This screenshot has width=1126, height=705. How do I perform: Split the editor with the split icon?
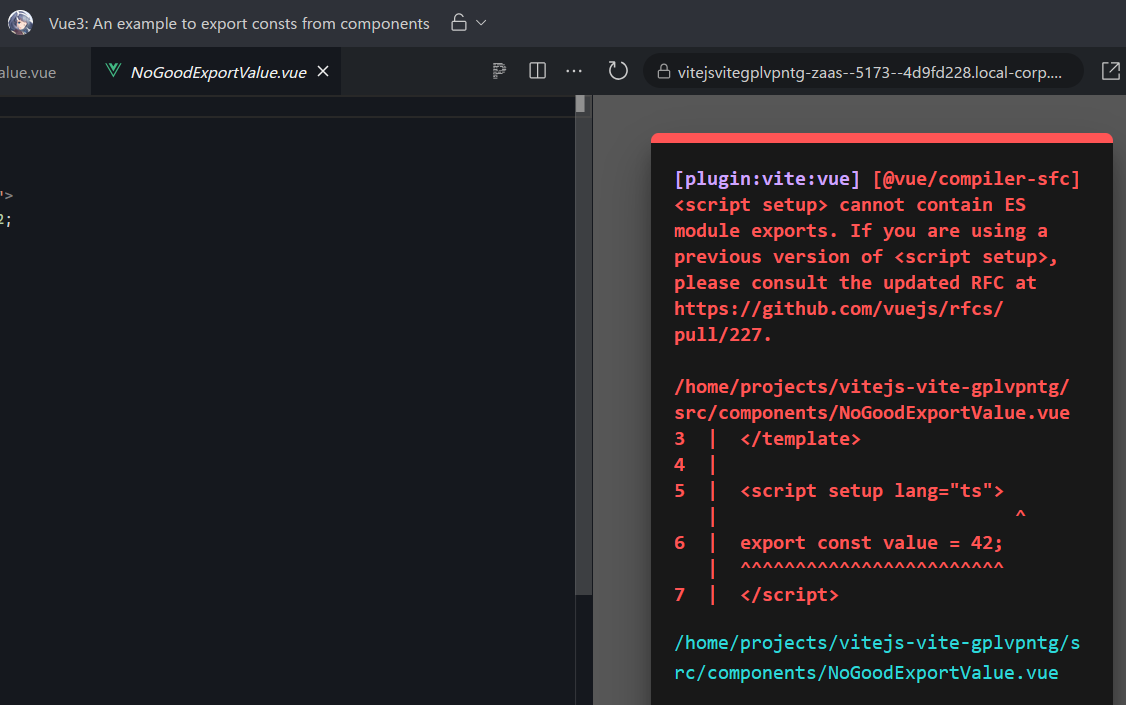(537, 70)
